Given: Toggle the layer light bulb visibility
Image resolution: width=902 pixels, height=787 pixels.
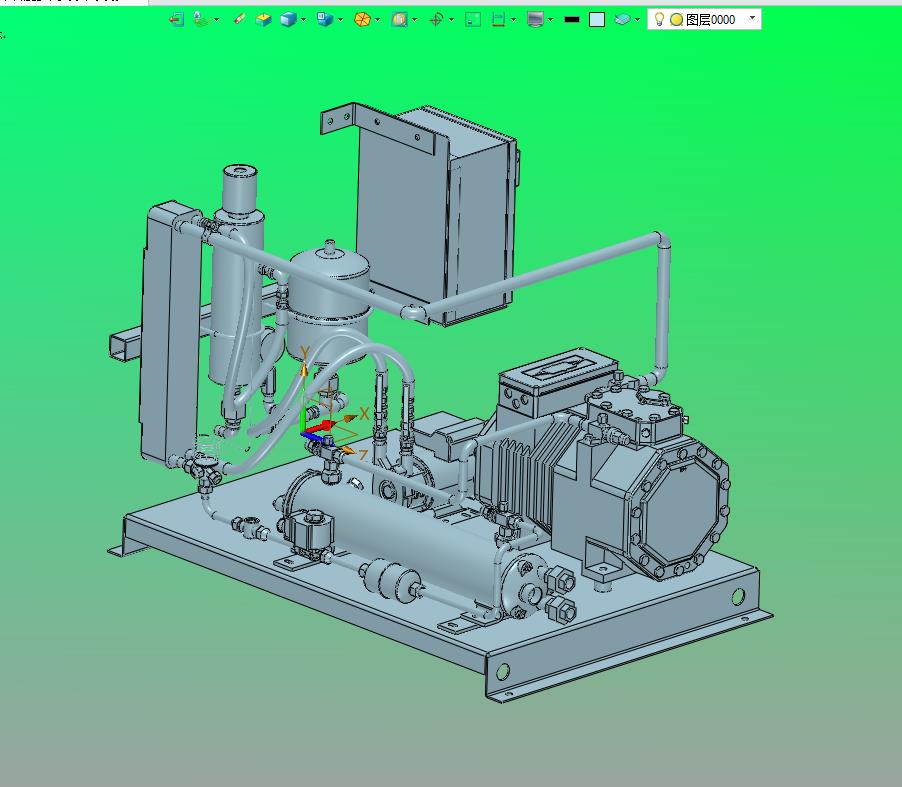Looking at the screenshot, I should click(660, 20).
